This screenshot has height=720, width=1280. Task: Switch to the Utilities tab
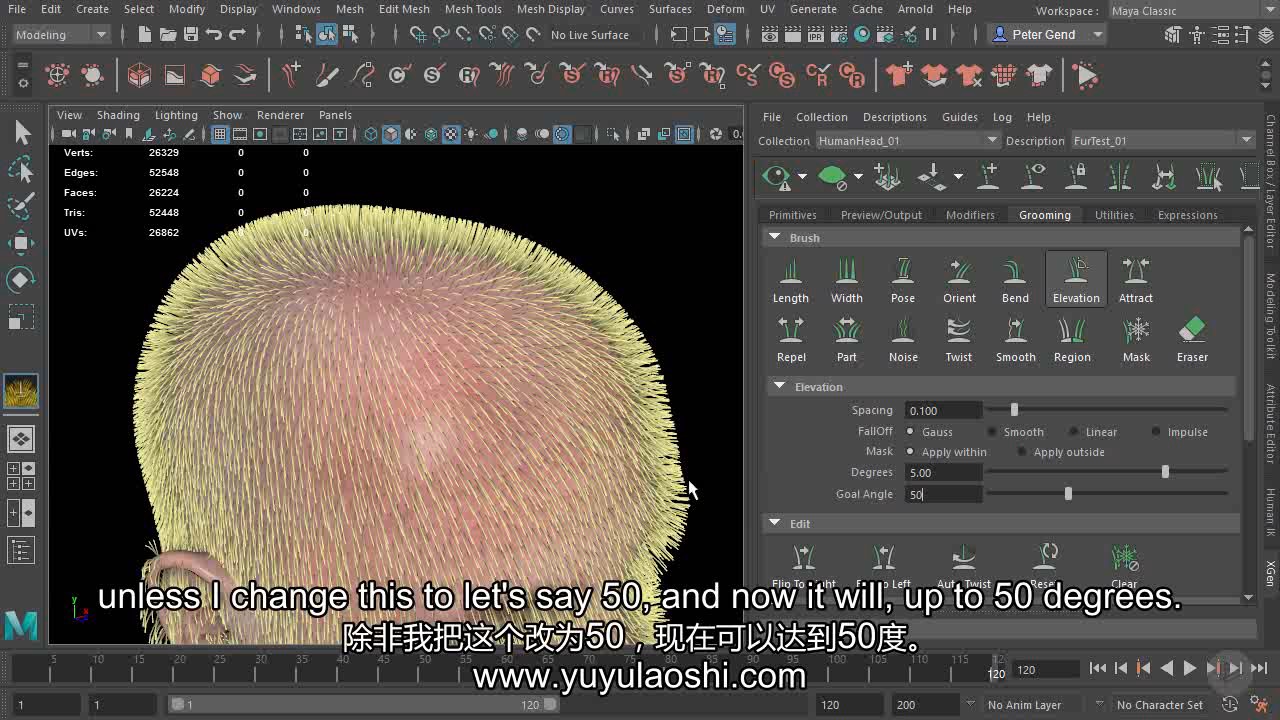[x=1114, y=215]
